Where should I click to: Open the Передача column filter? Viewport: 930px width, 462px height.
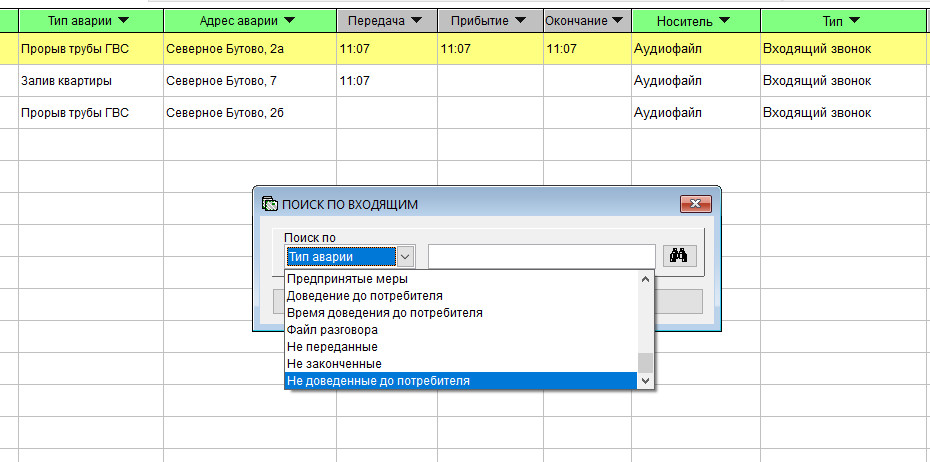coord(416,21)
